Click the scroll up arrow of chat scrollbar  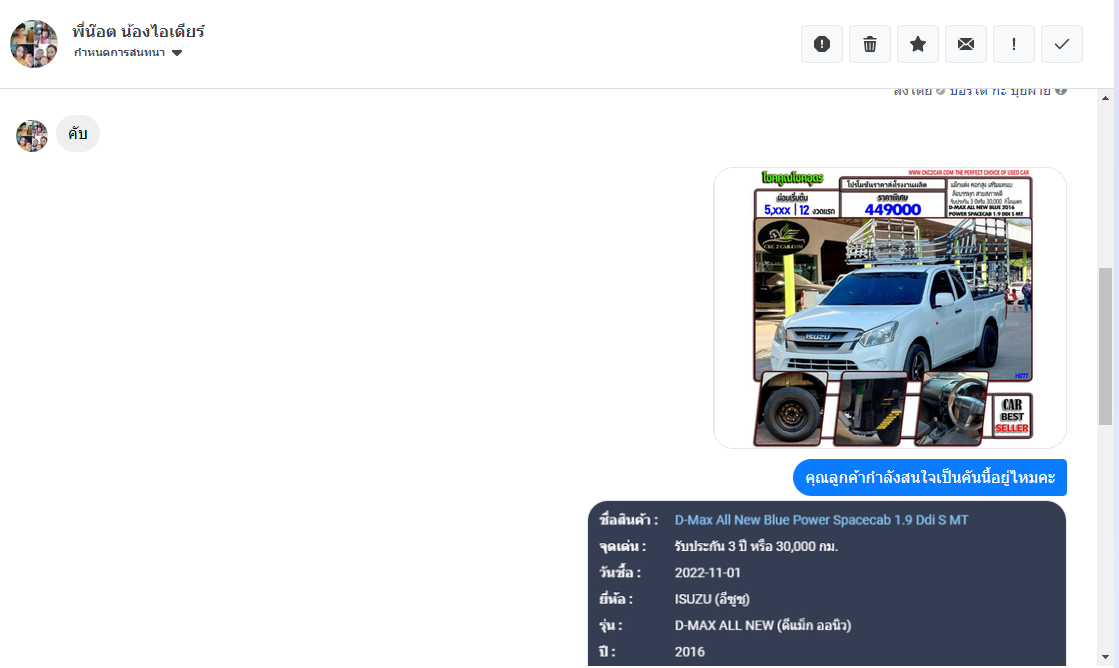[x=1105, y=98]
